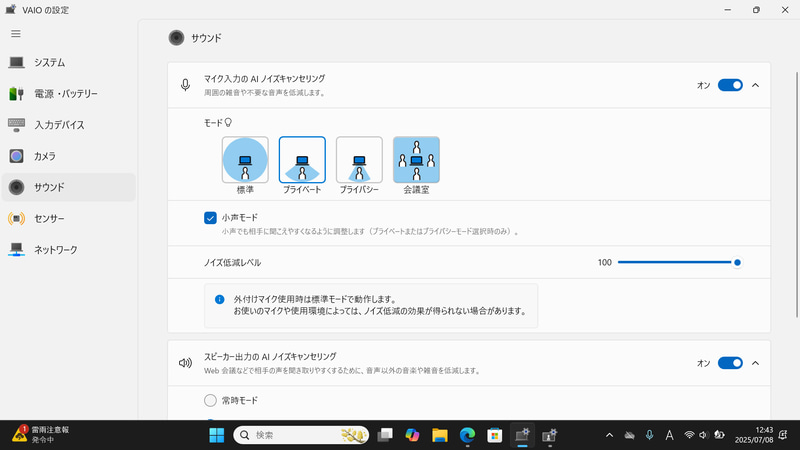Click the スピーカー出力の AI ノイズキャンセリング heading
This screenshot has height=450, width=800.
pos(270,356)
